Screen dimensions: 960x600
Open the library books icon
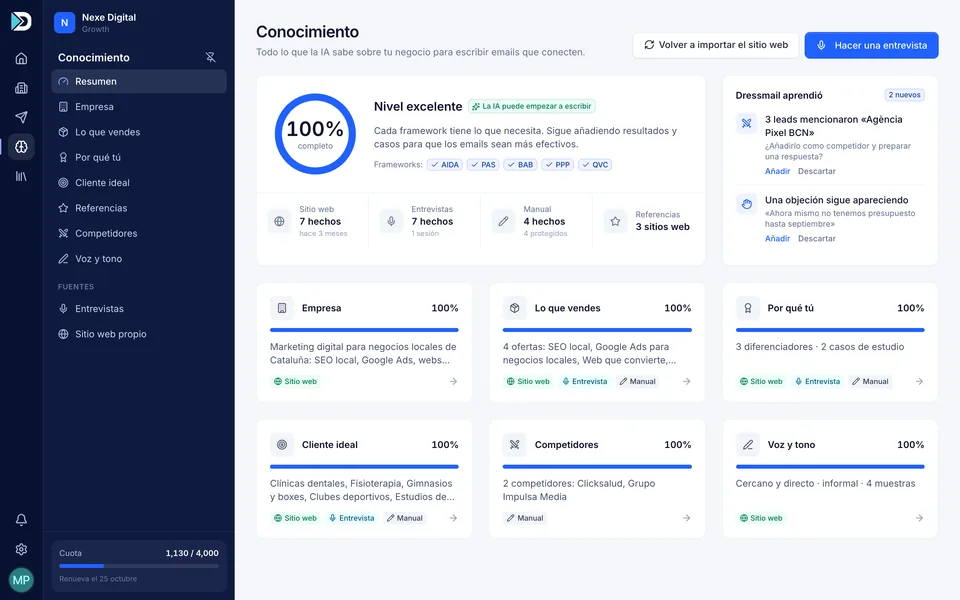pos(21,176)
